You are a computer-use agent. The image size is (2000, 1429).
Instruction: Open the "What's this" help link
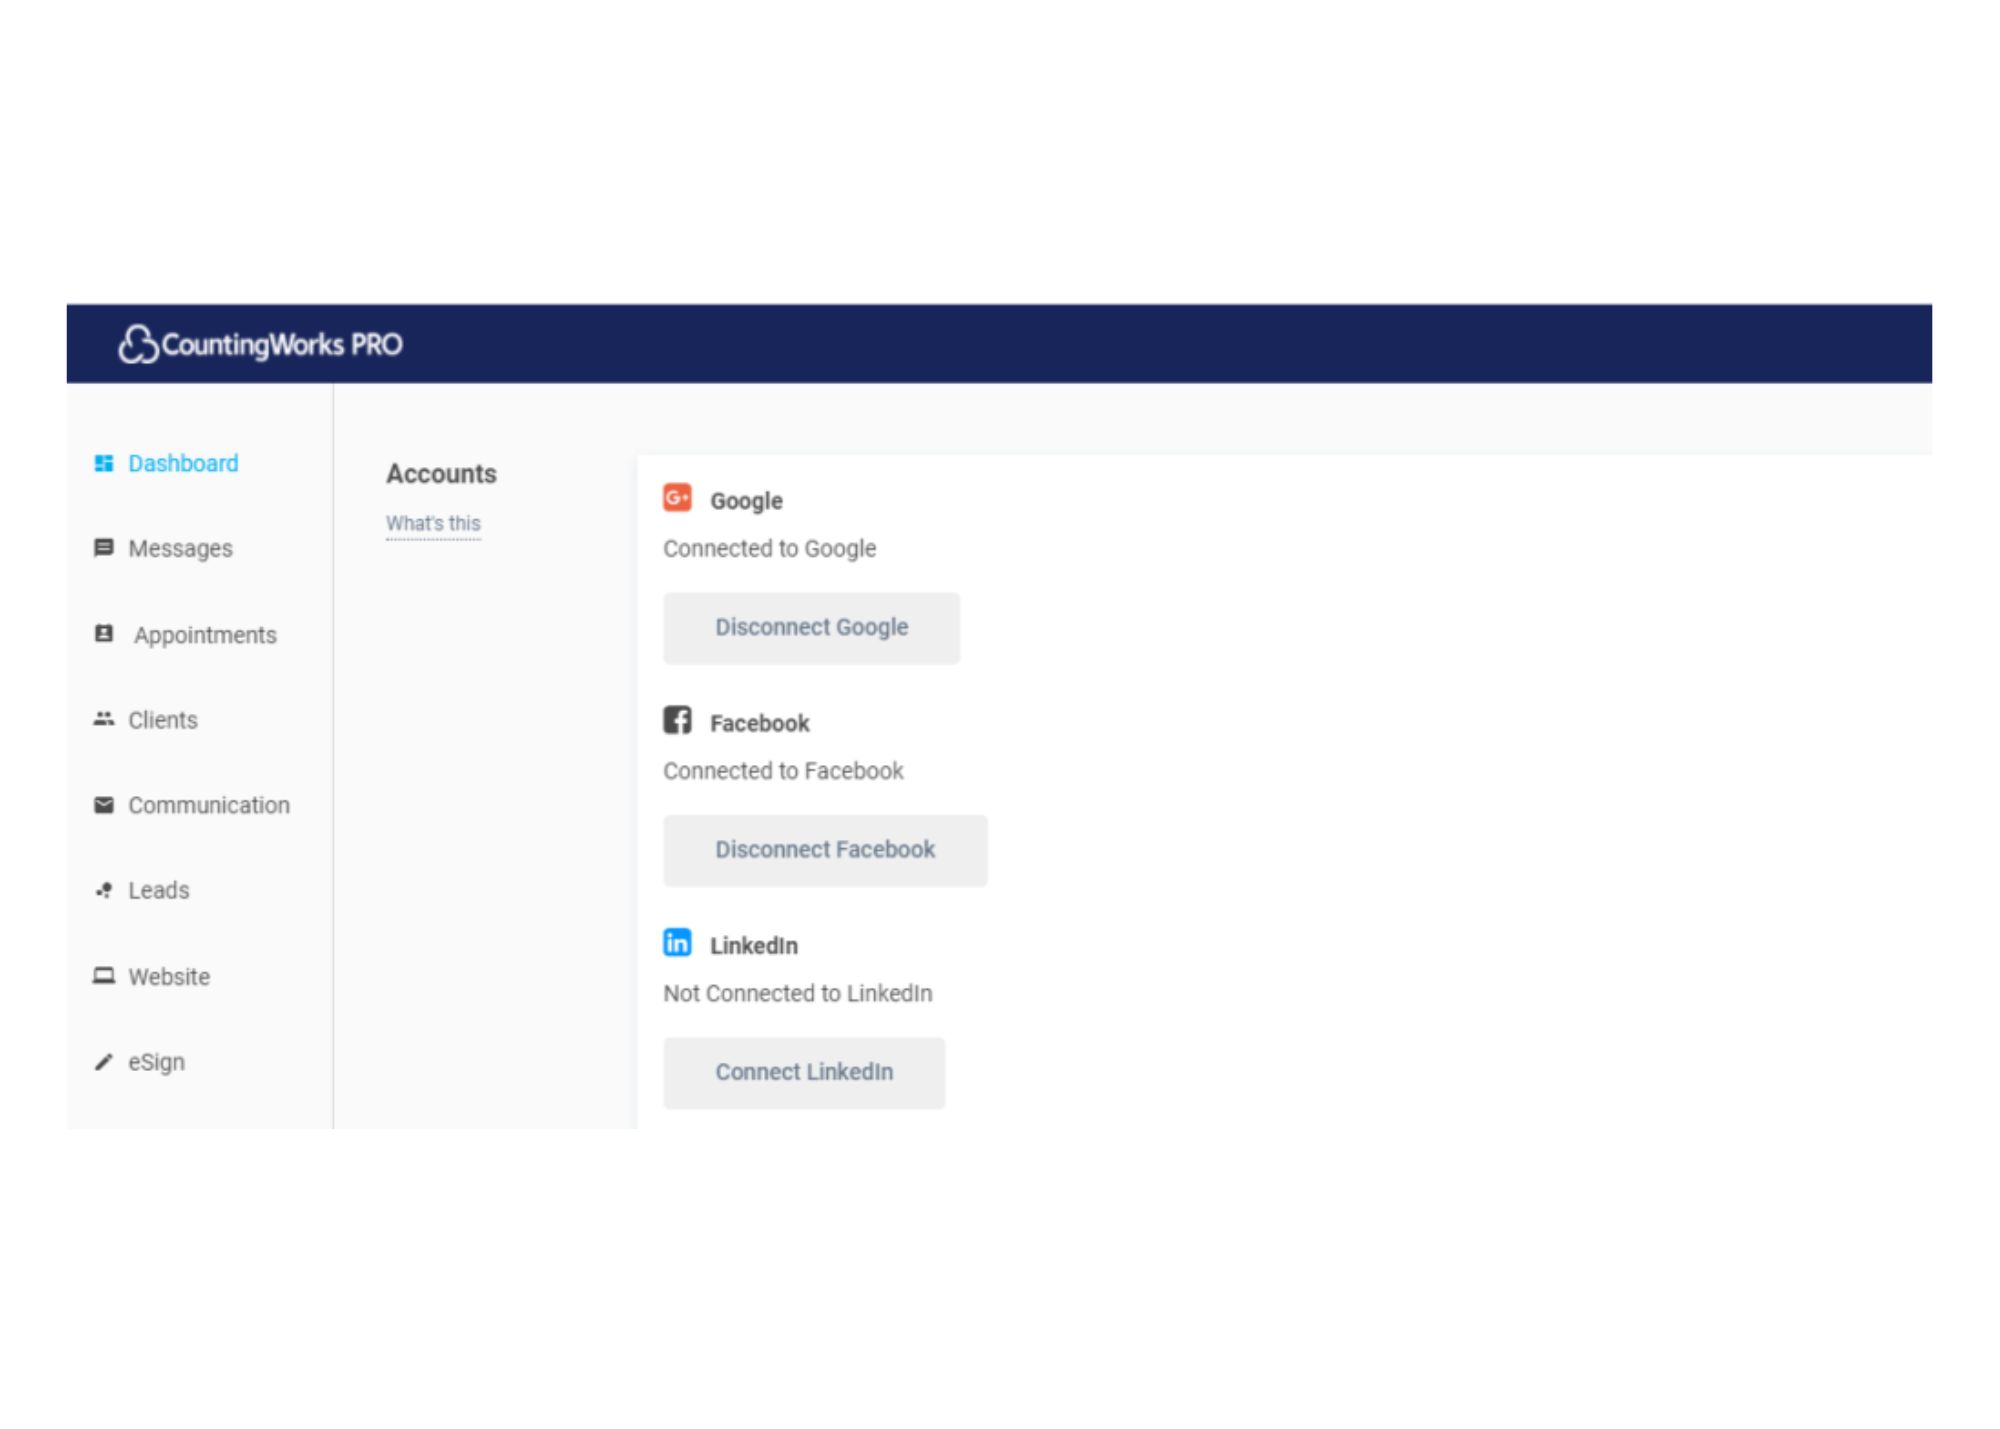coord(433,523)
